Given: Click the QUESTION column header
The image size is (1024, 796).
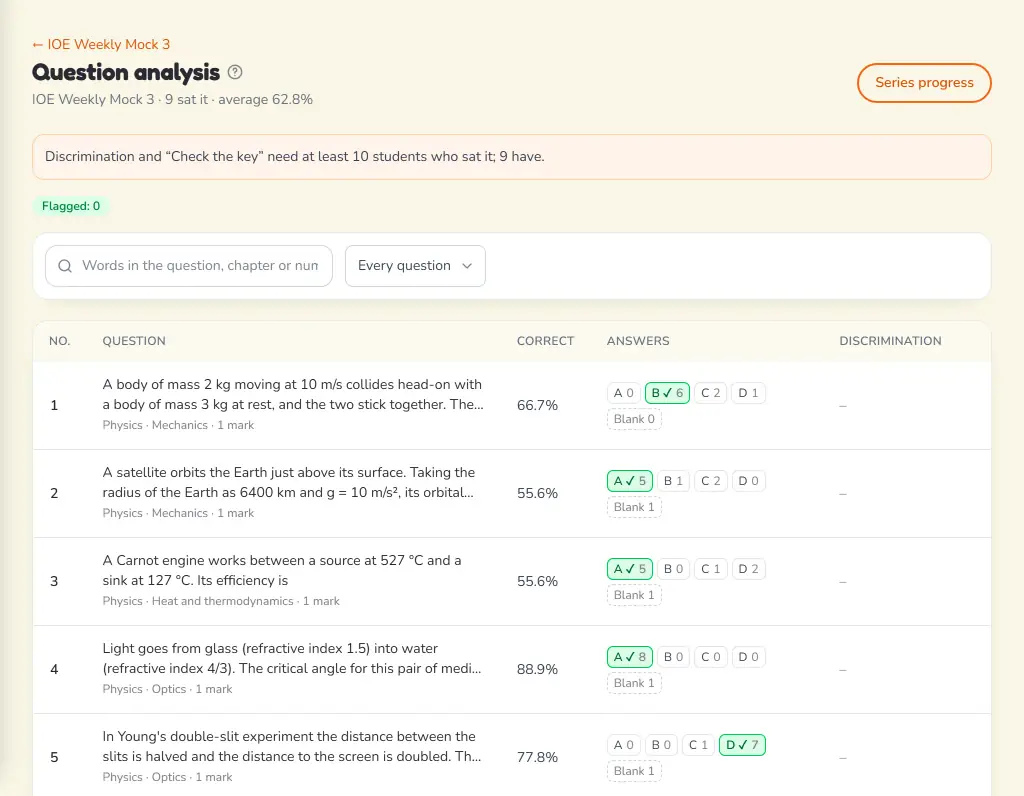Looking at the screenshot, I should pos(134,341).
